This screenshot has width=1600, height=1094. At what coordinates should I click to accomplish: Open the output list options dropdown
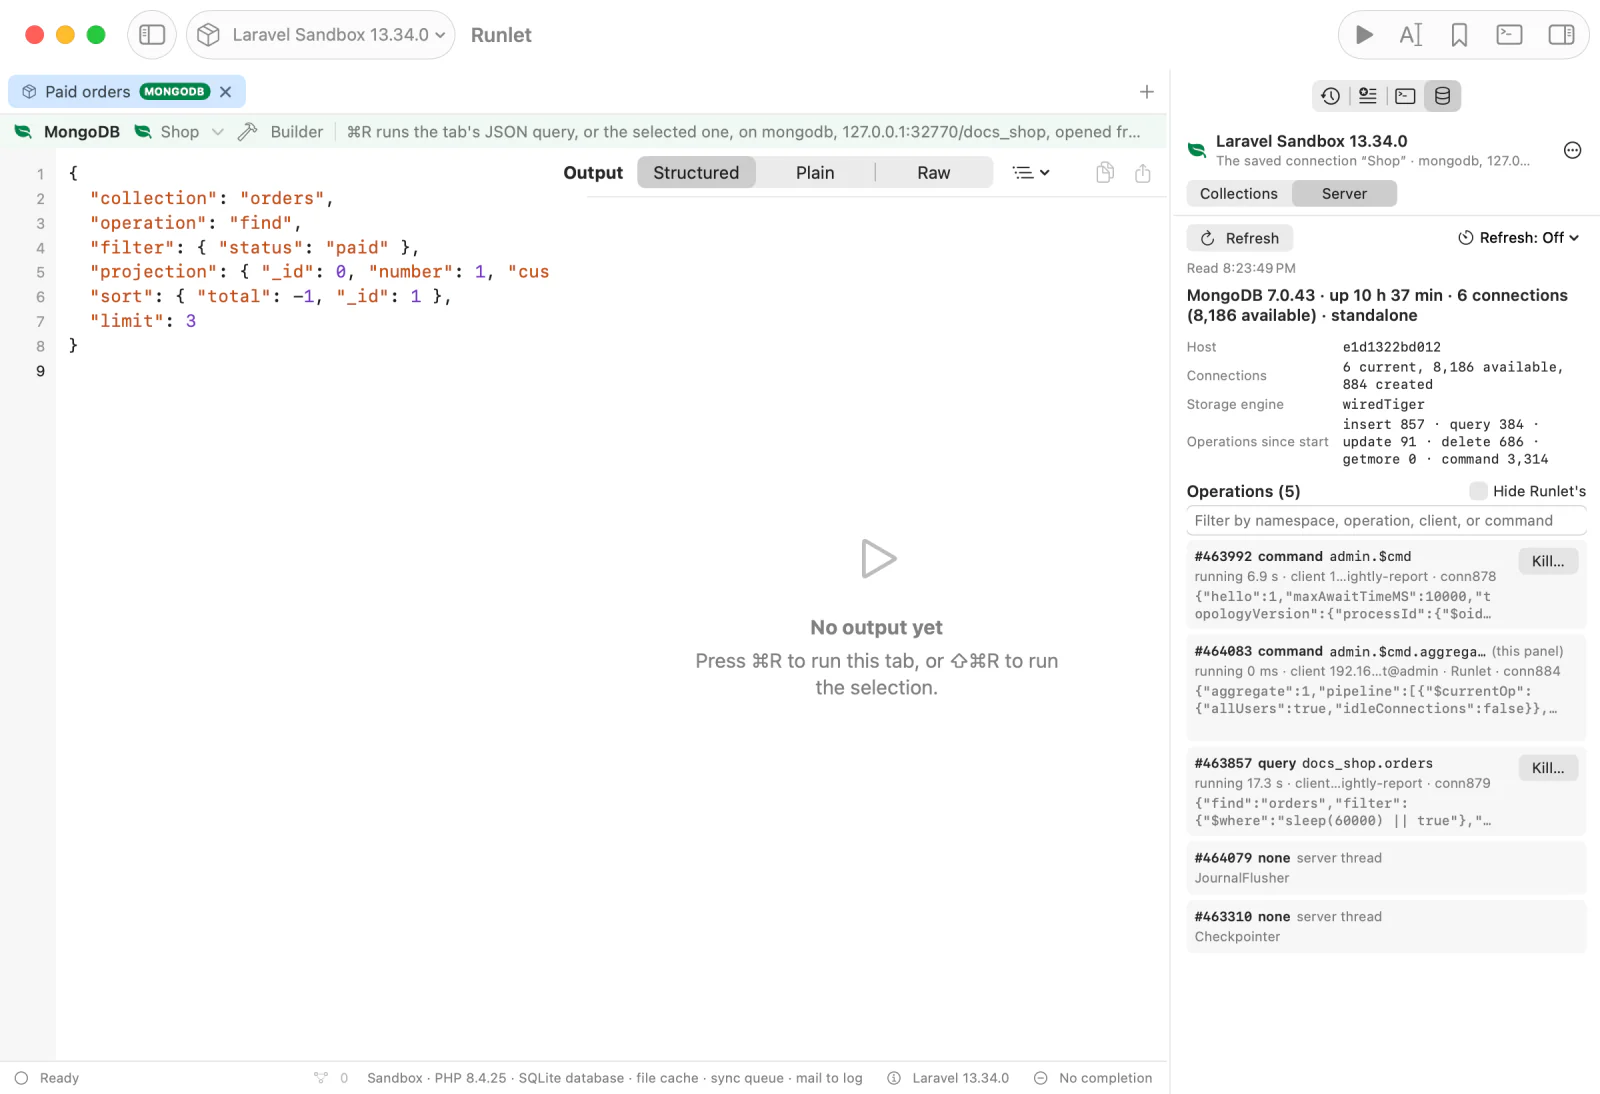tap(1031, 173)
